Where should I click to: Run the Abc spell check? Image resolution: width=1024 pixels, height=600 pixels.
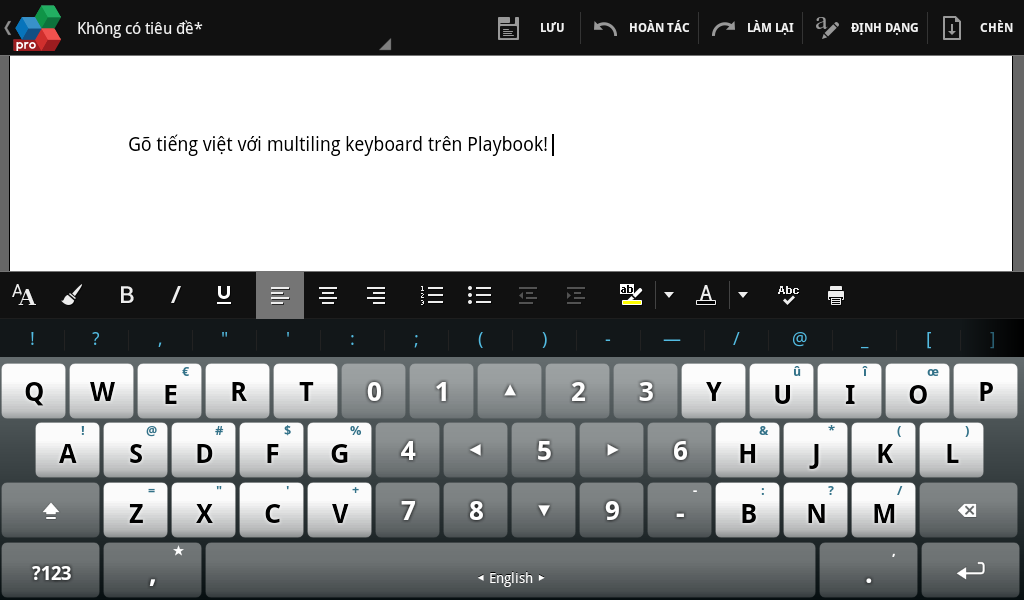788,295
